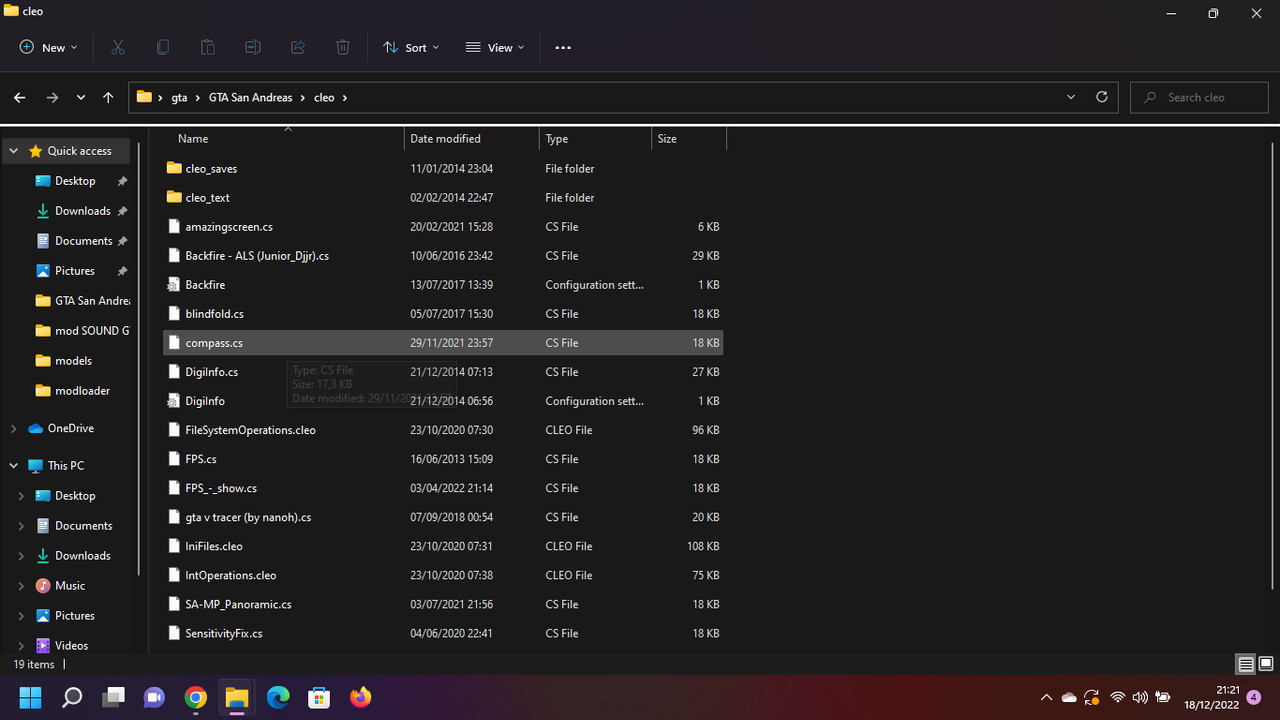The width and height of the screenshot is (1280, 720).
Task: Open the See more ellipsis menu
Action: (x=563, y=47)
